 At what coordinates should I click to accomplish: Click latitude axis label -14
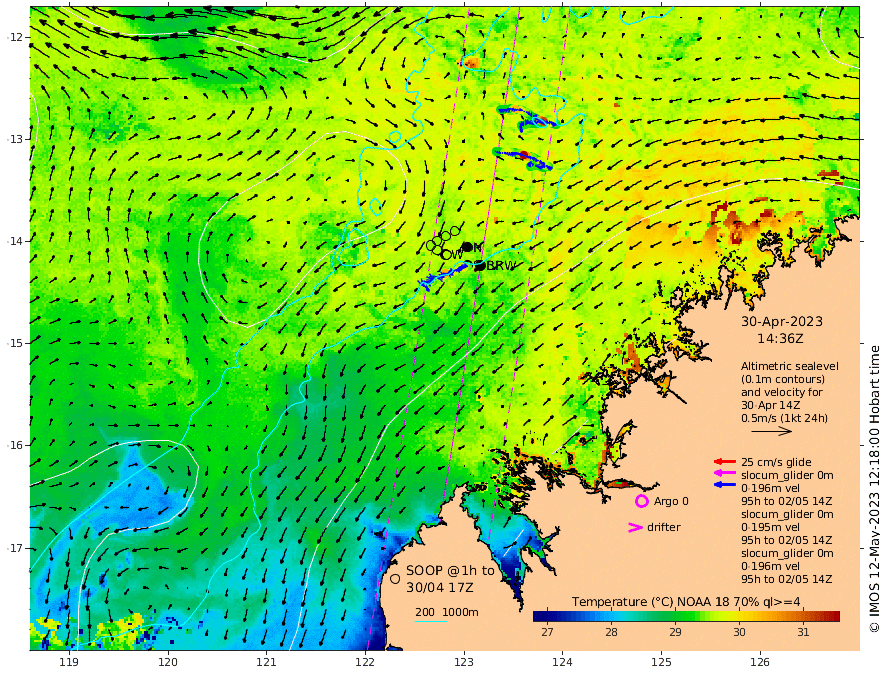(x=15, y=241)
